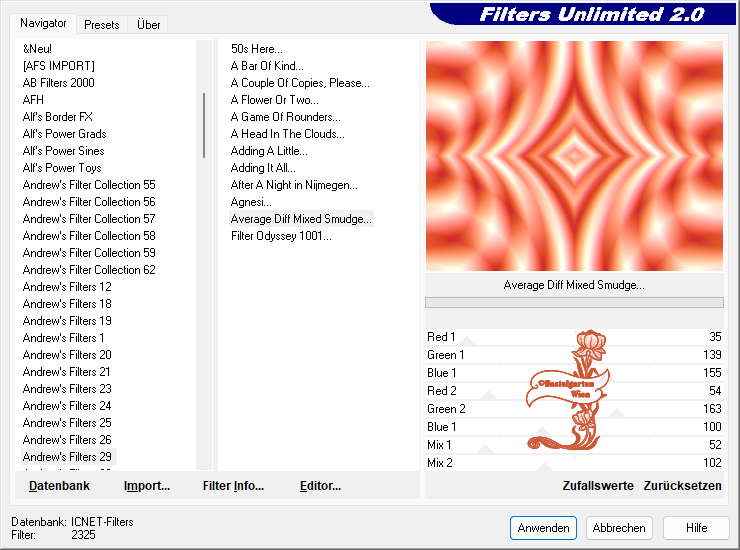740x550 pixels.
Task: Open the Über tab
Action: (x=148, y=25)
